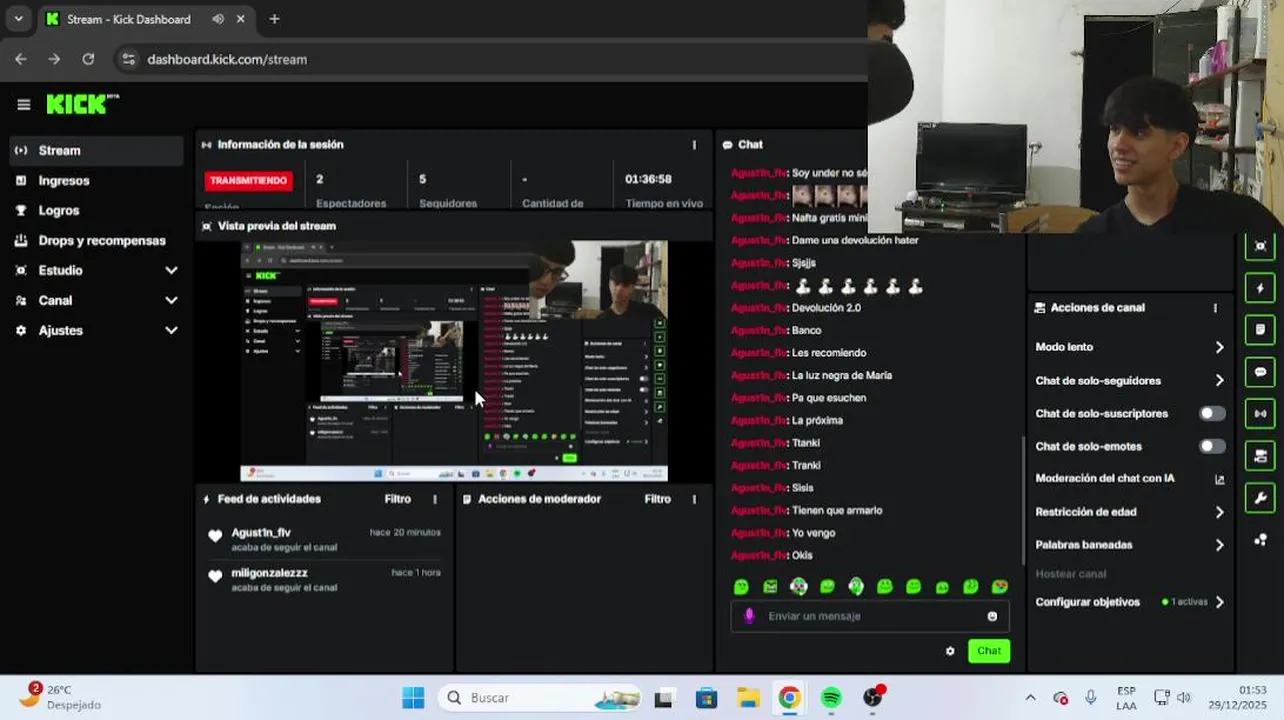This screenshot has width=1284, height=720.
Task: Open Configurar objetivos arrow
Action: (x=1219, y=602)
